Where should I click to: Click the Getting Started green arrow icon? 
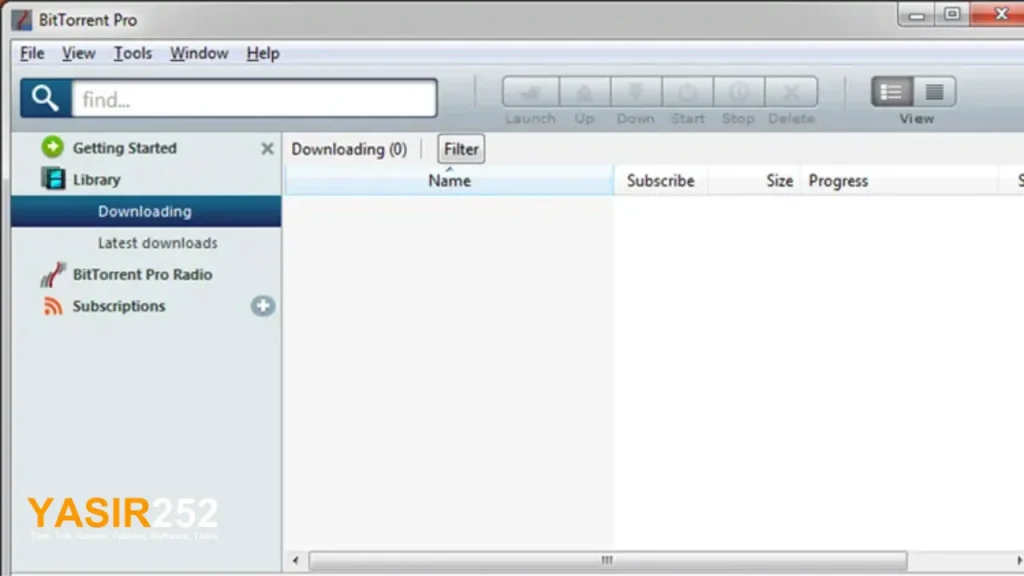[x=53, y=148]
